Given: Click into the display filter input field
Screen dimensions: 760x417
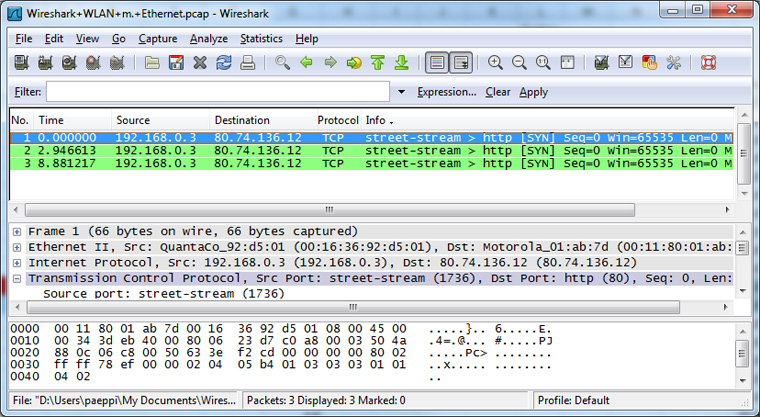Looking at the screenshot, I should coord(218,92).
